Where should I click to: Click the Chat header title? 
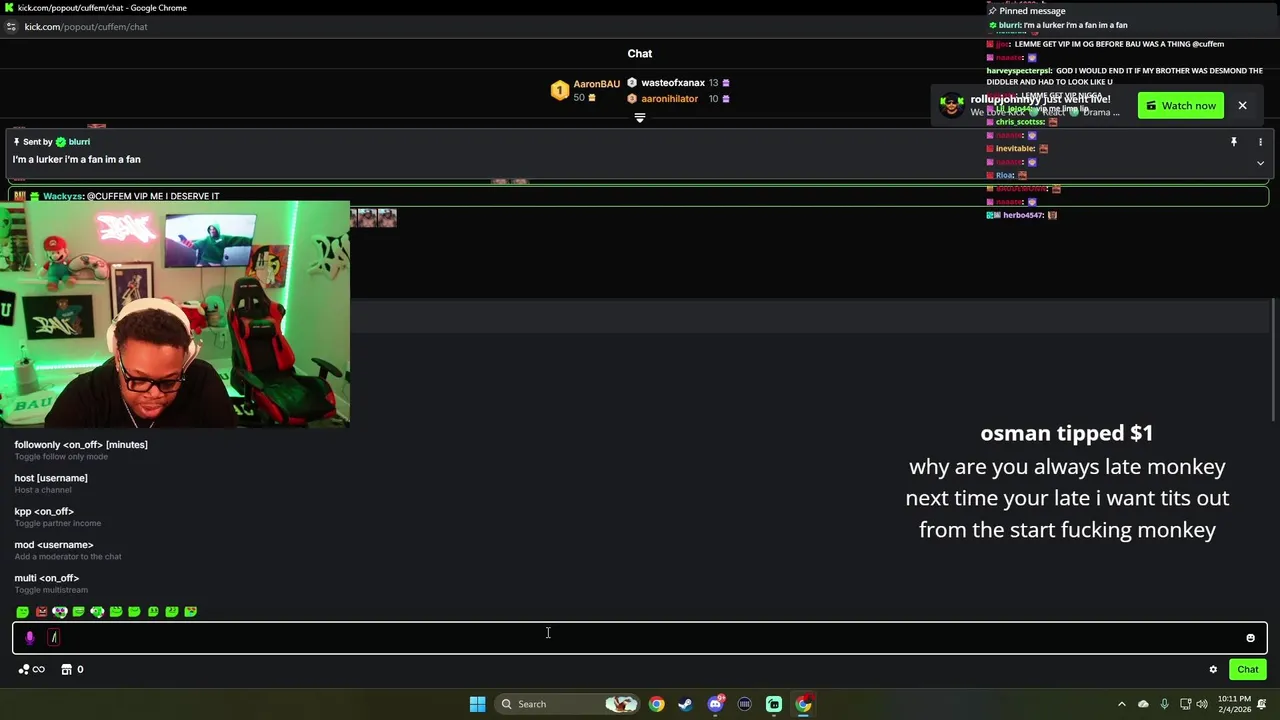640,54
